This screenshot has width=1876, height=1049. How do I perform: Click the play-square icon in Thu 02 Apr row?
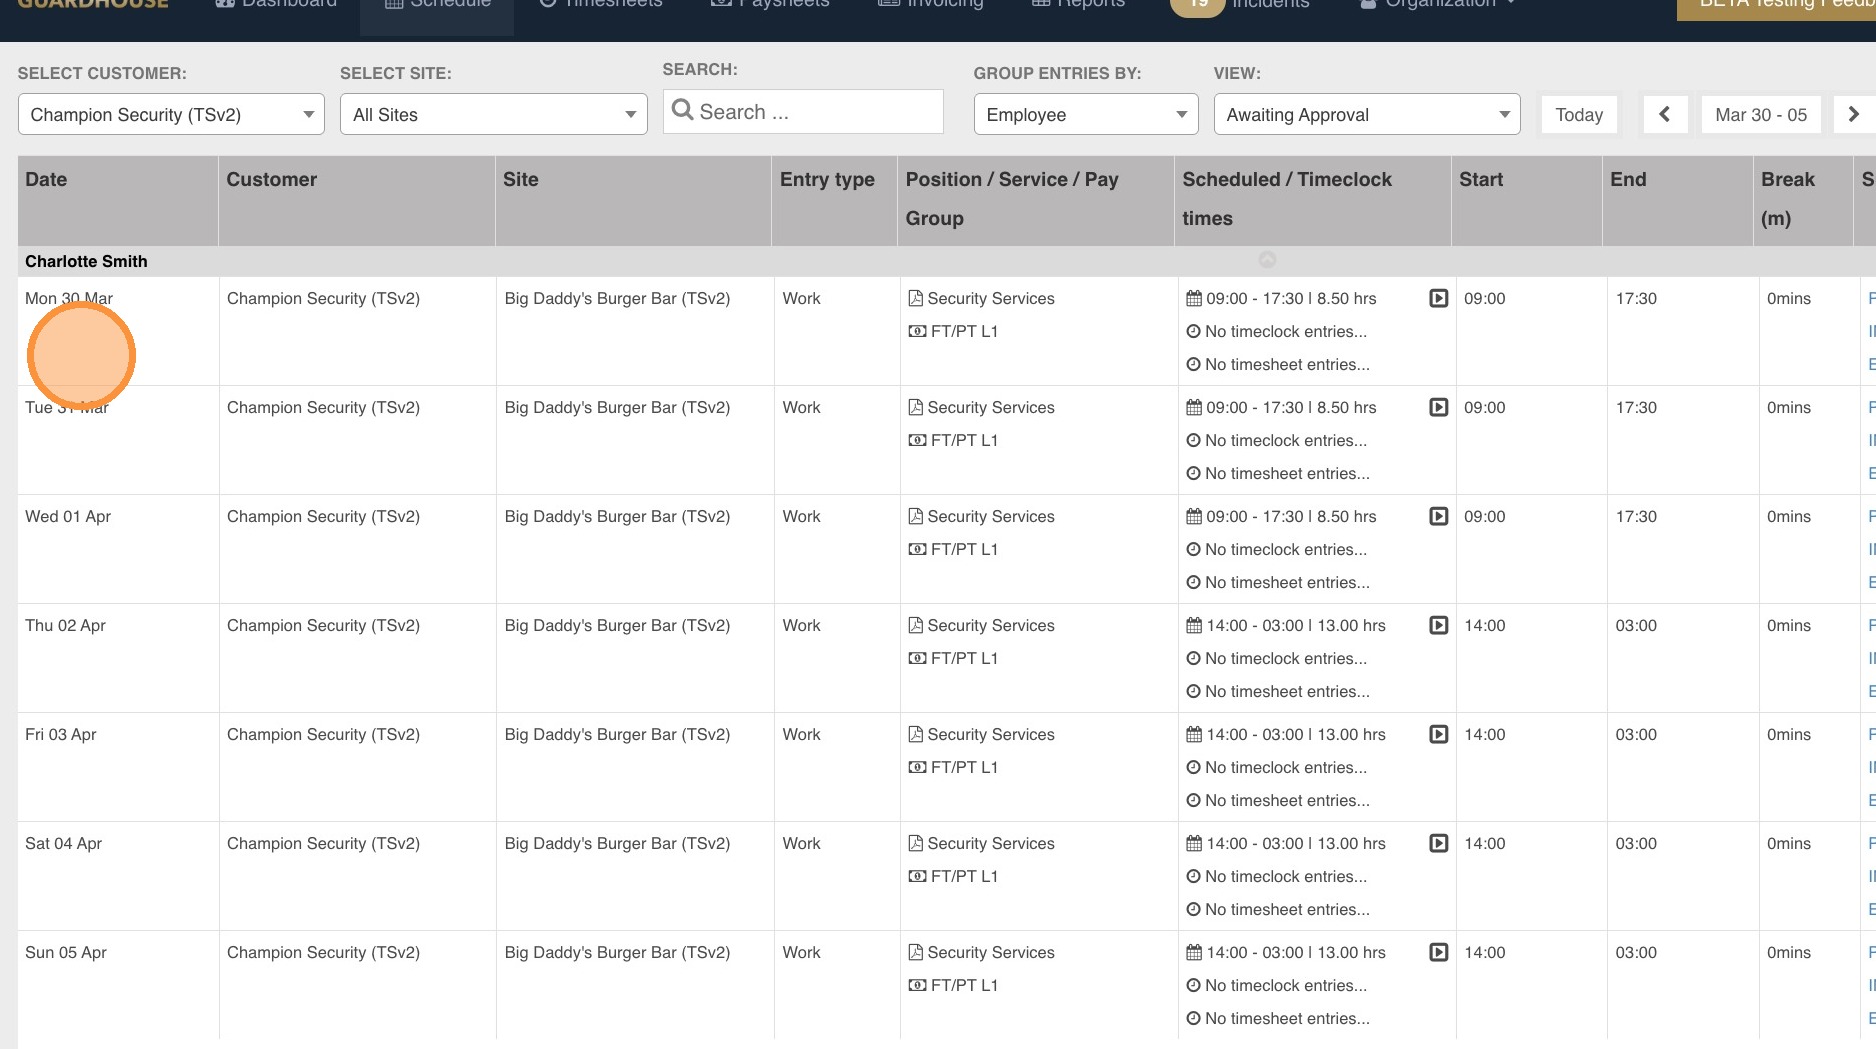[1438, 625]
